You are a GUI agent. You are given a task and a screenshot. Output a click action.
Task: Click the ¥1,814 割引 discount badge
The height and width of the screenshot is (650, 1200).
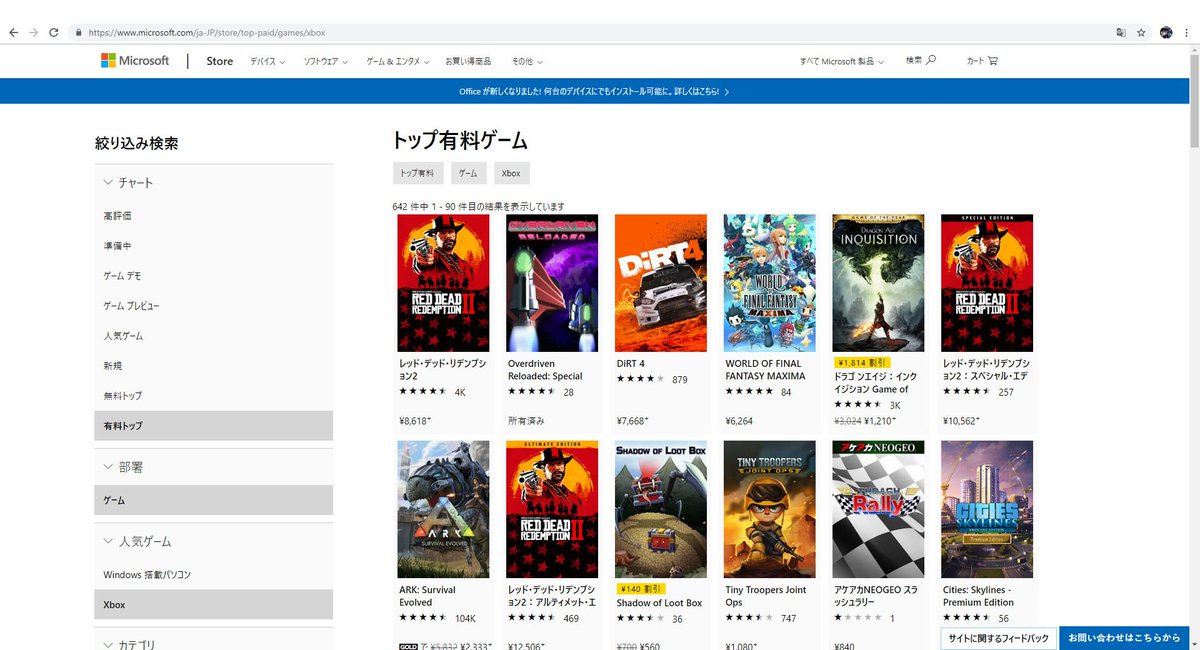click(862, 362)
